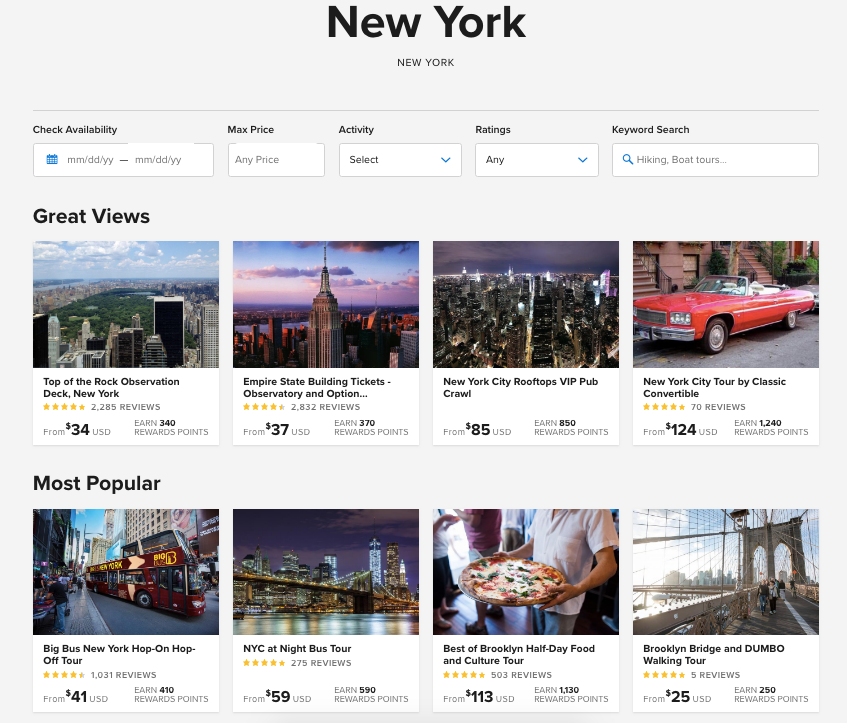
Task: Open New York City Rooftops VIP Pub Crawl title
Action: [x=520, y=387]
